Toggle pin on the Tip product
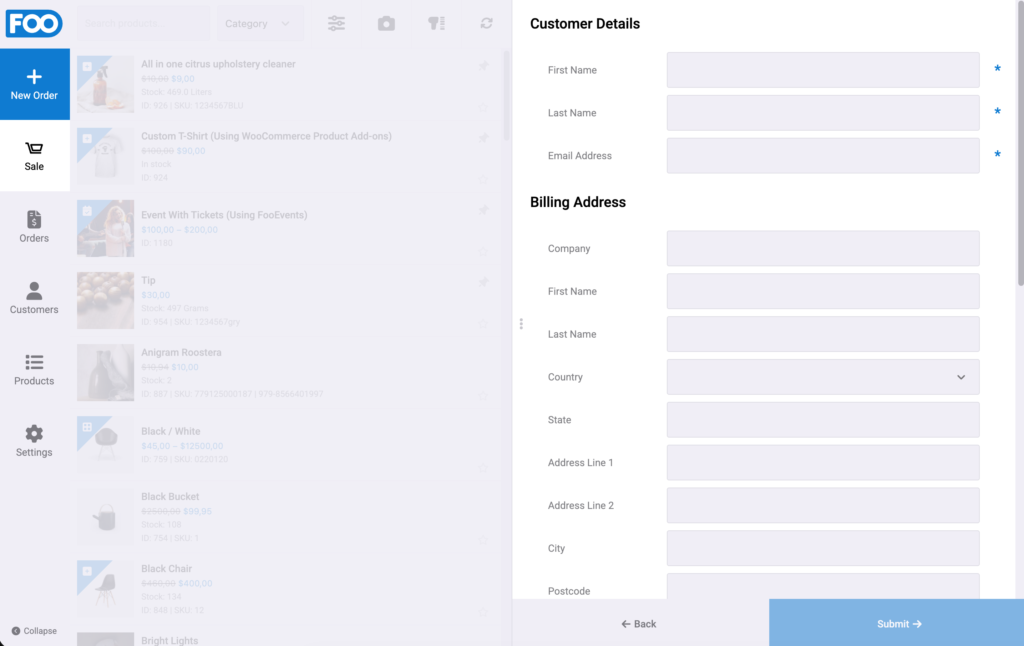The width and height of the screenshot is (1024, 646). coord(483,282)
